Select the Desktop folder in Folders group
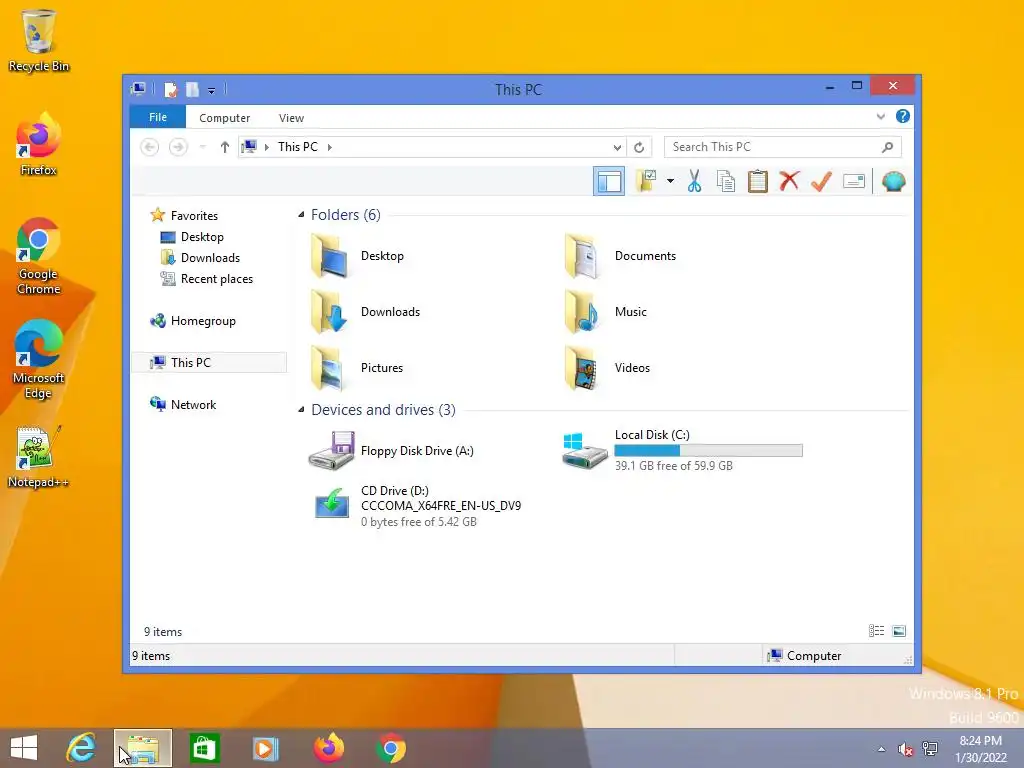 (x=358, y=256)
